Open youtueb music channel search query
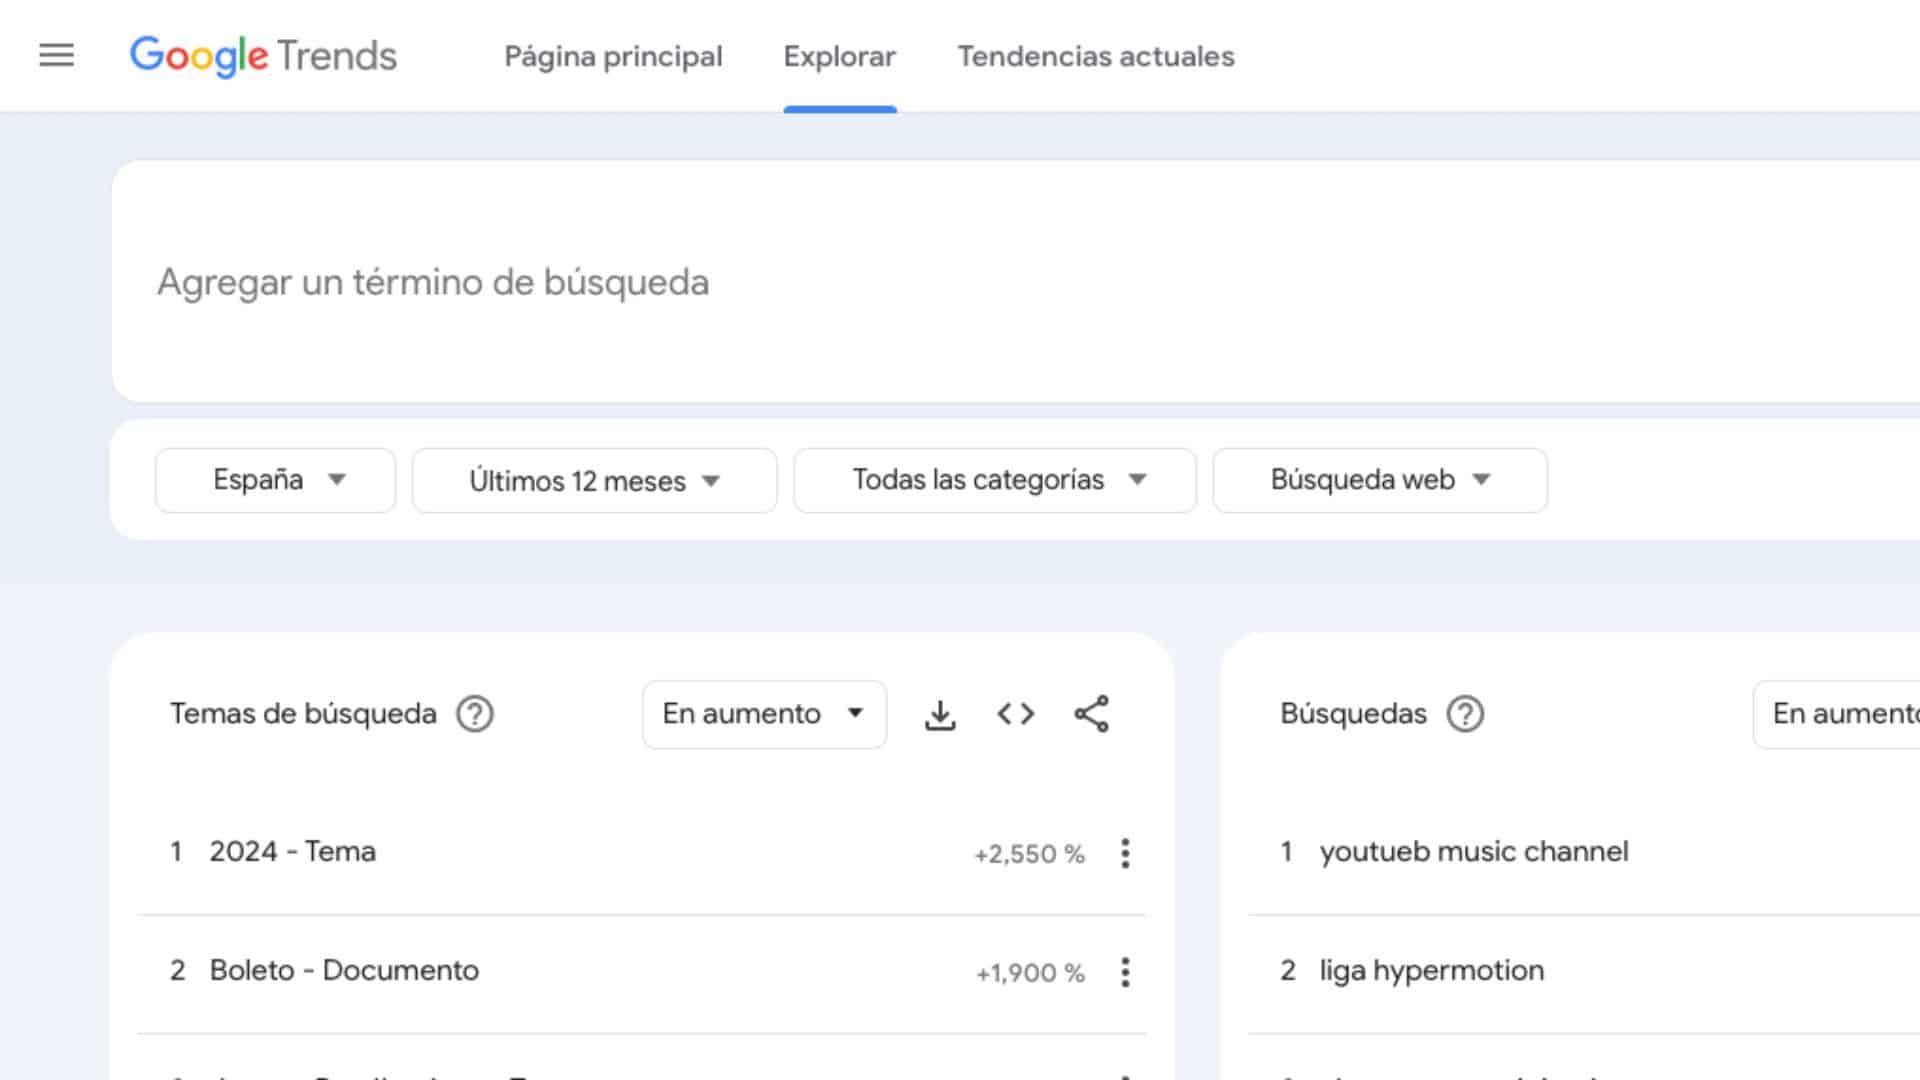 (1474, 852)
